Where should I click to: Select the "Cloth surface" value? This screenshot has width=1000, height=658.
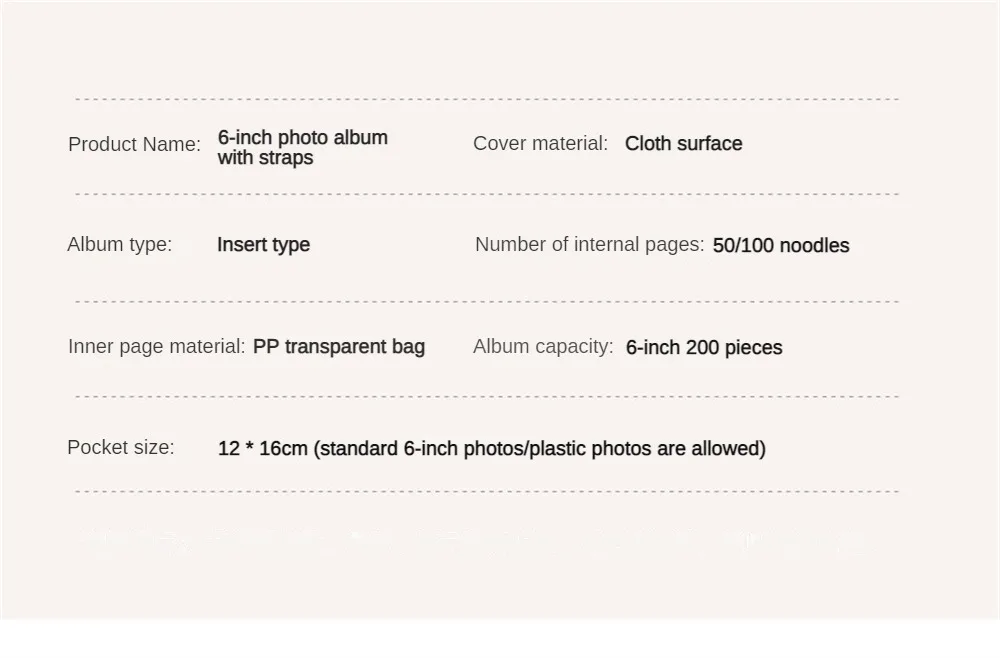[x=683, y=143]
